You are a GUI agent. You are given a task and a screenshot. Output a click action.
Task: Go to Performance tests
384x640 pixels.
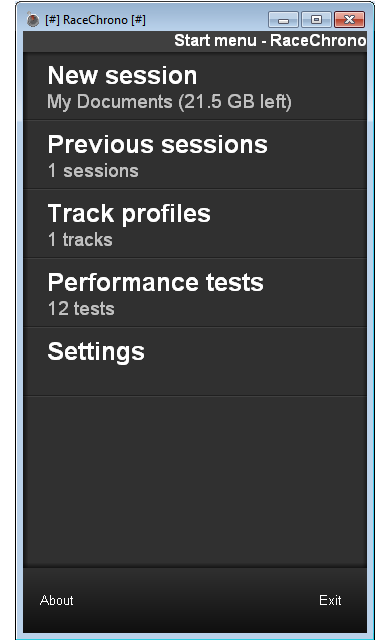point(195,293)
